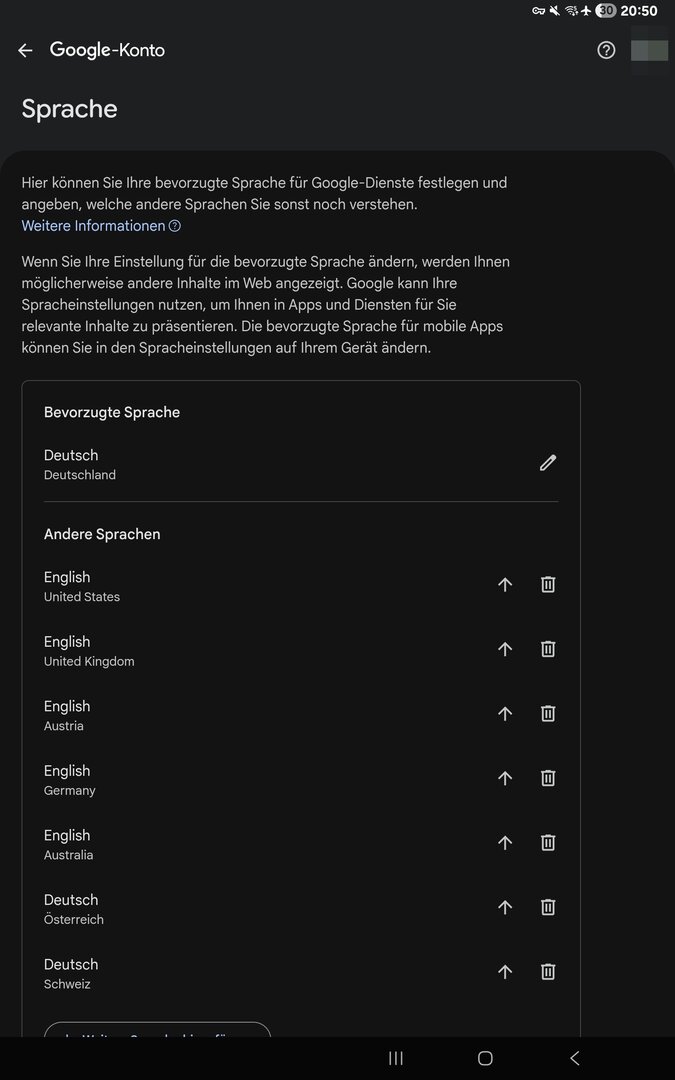Remove Deutsch Schweiz with trash icon

pyautogui.click(x=548, y=972)
